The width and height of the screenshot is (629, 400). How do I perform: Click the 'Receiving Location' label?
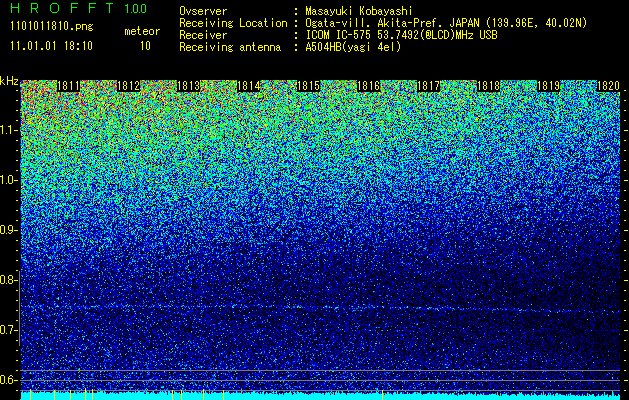pyautogui.click(x=233, y=23)
